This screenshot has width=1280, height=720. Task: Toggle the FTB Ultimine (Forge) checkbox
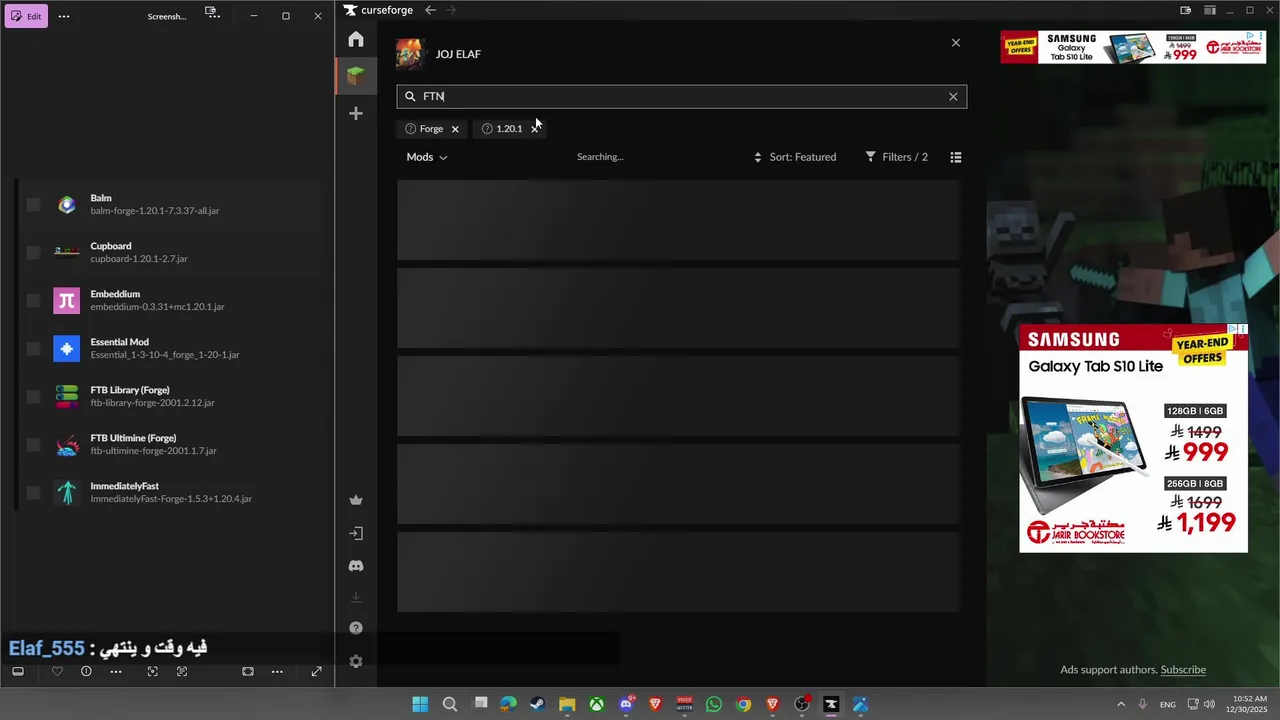tap(33, 445)
